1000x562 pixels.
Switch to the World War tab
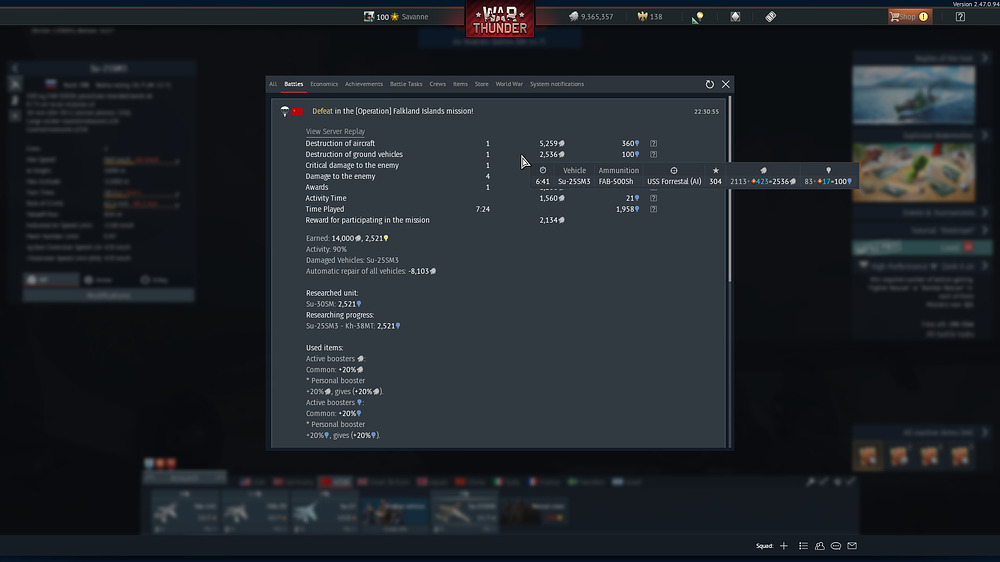pos(509,84)
